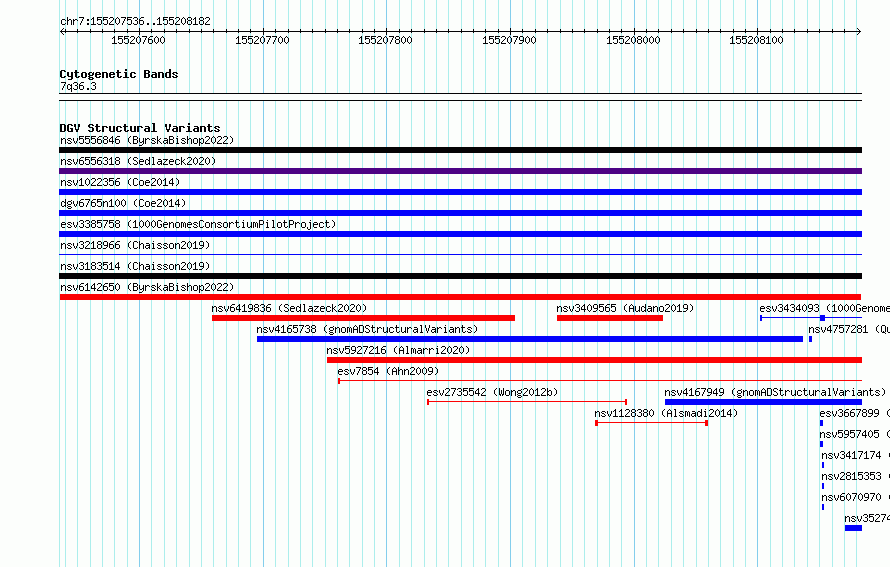Click the thin blue line of nsv3218966

click(x=460, y=255)
